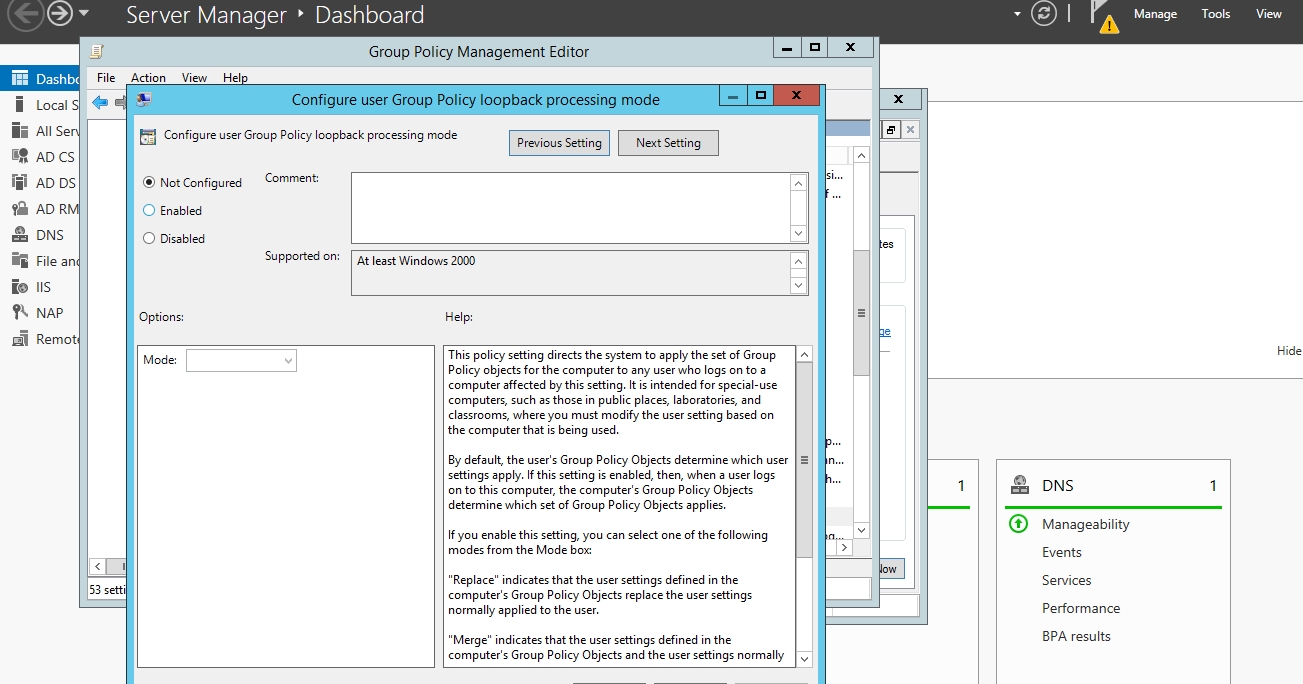
Task: Open the Tools menu in Server Manager
Action: click(1216, 14)
